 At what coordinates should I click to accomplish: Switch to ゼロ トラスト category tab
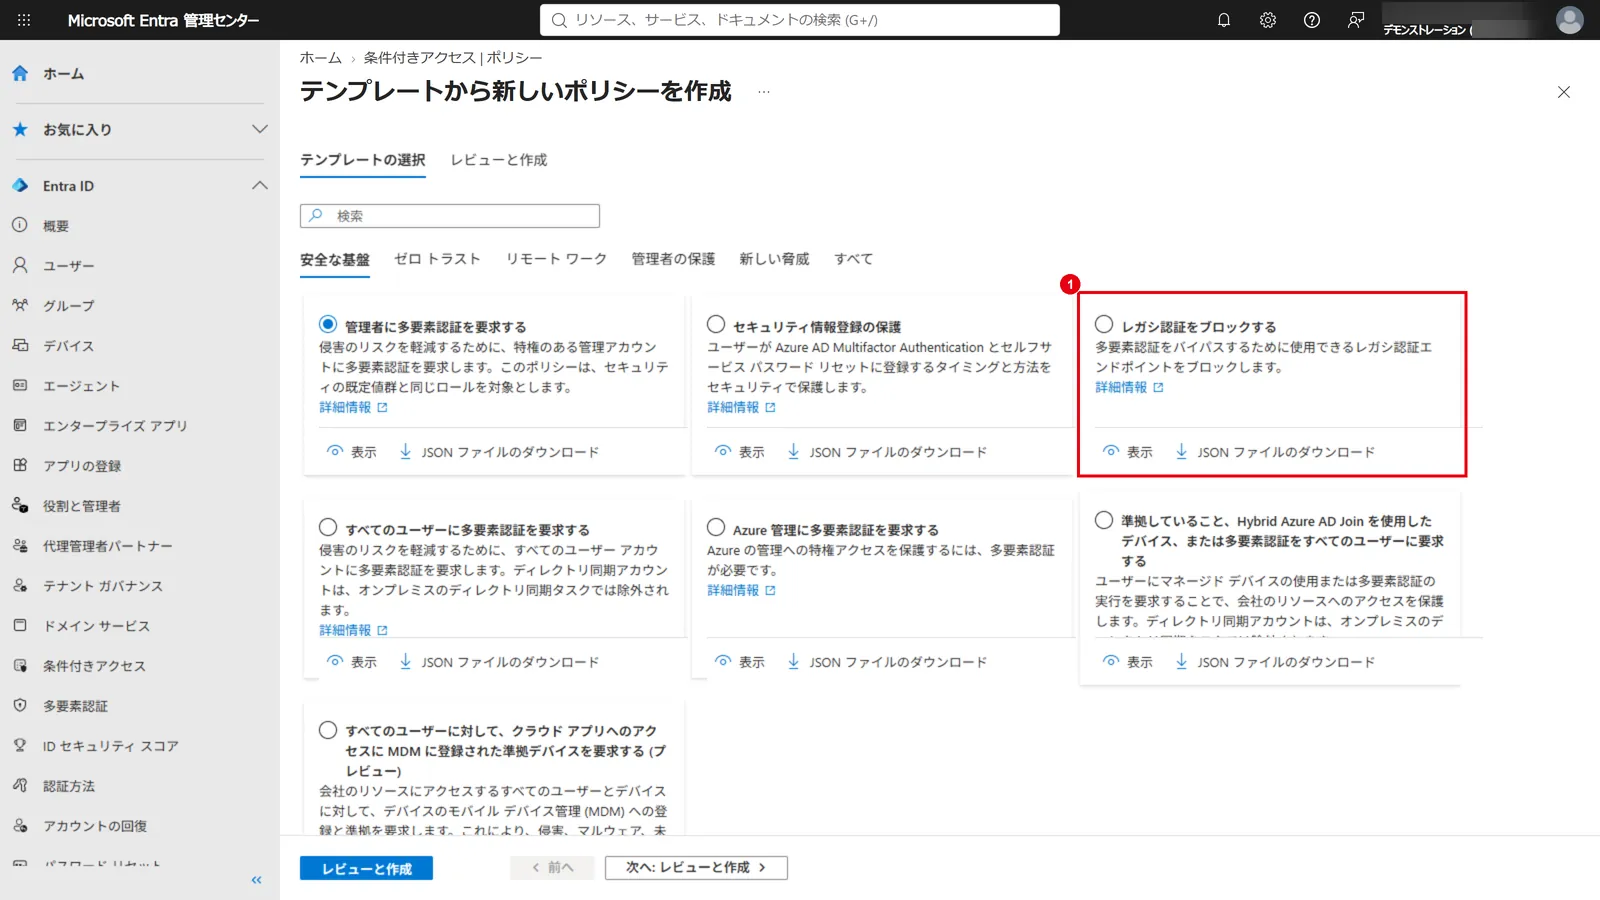tap(437, 259)
